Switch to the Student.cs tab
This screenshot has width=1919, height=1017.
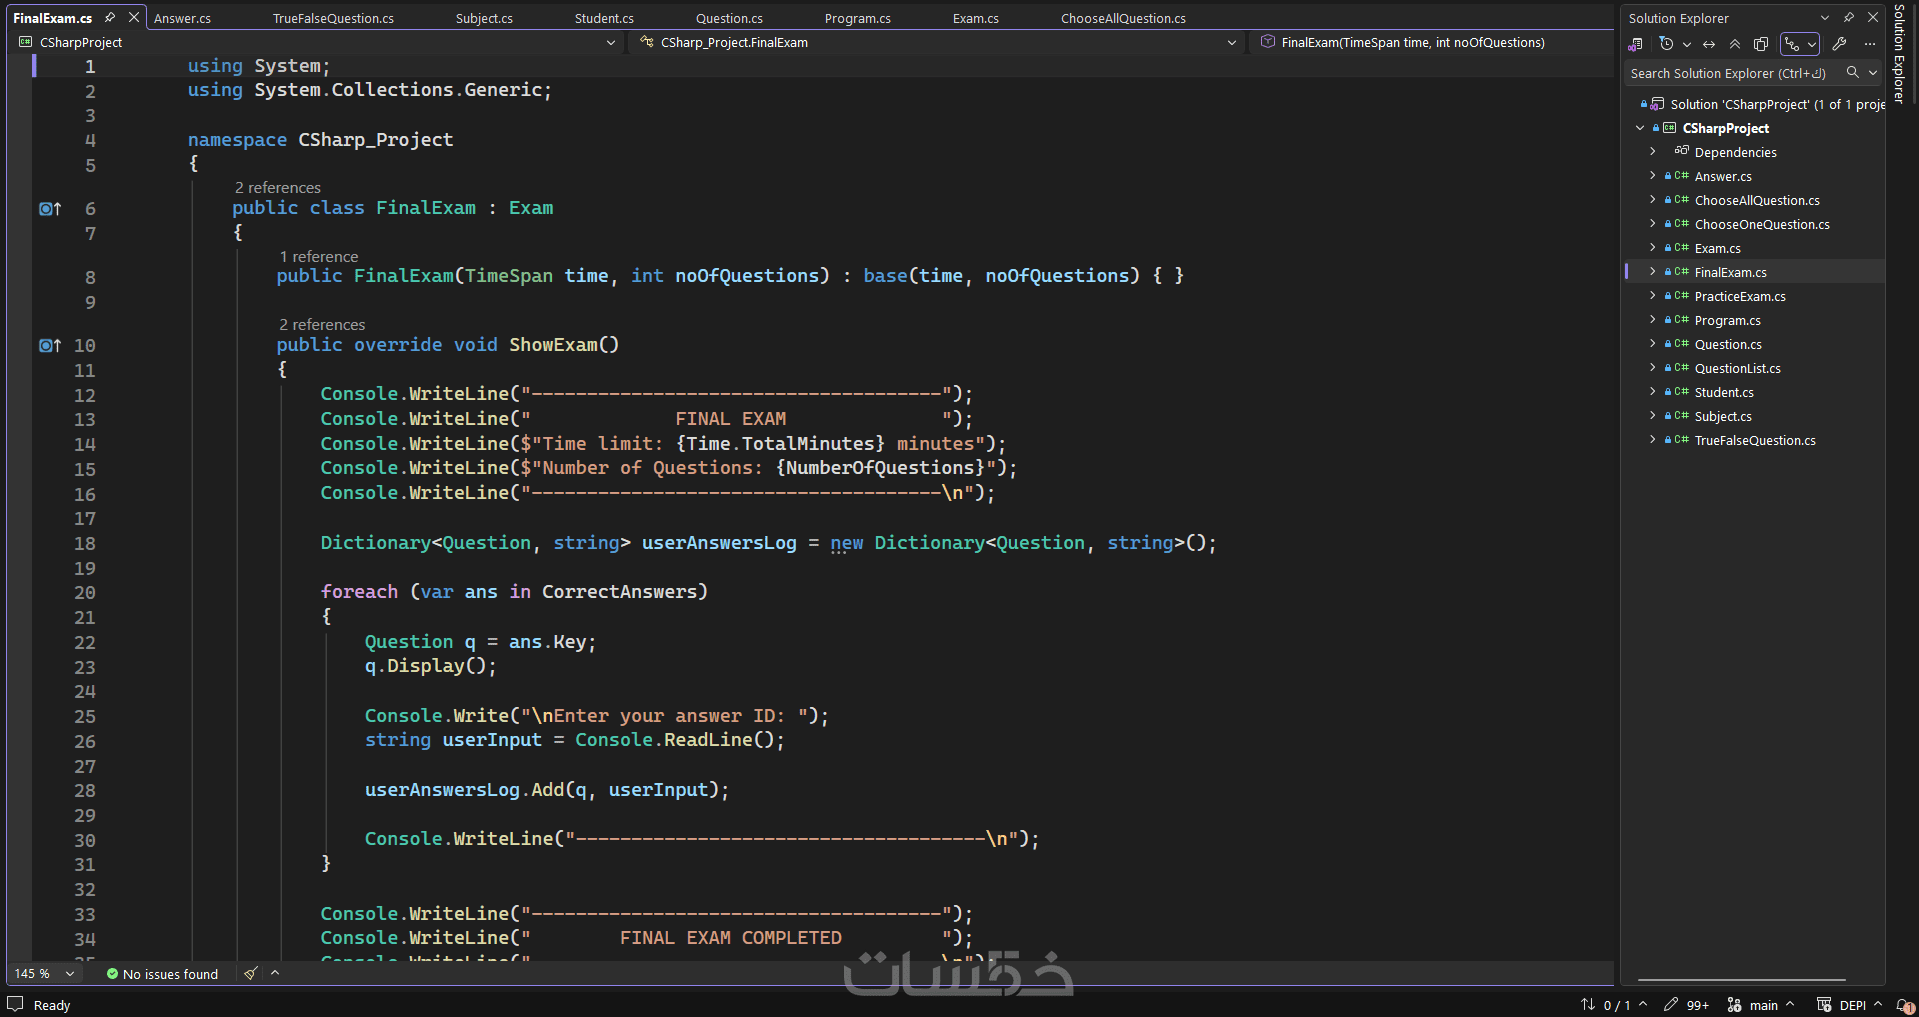point(604,18)
